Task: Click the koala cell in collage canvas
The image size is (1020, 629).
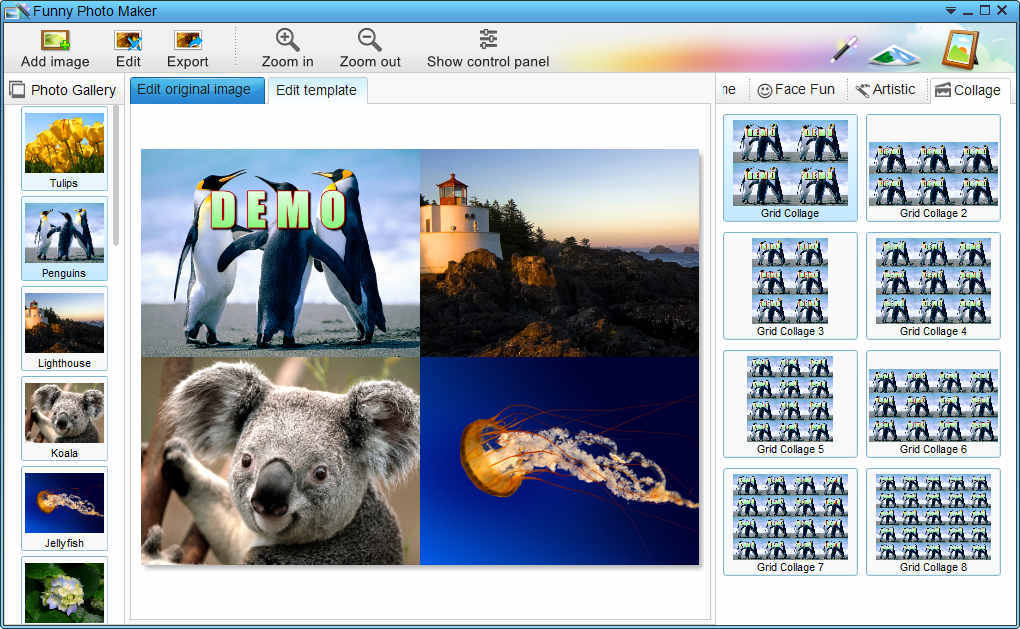Action: coord(280,461)
